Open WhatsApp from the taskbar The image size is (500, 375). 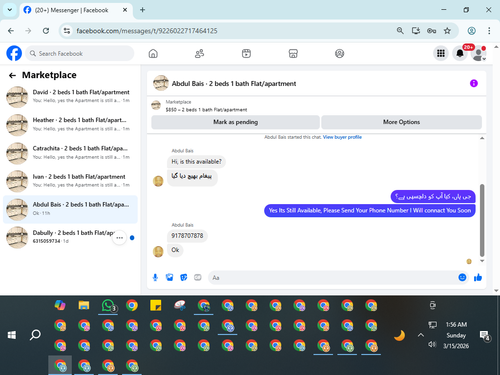click(x=108, y=305)
